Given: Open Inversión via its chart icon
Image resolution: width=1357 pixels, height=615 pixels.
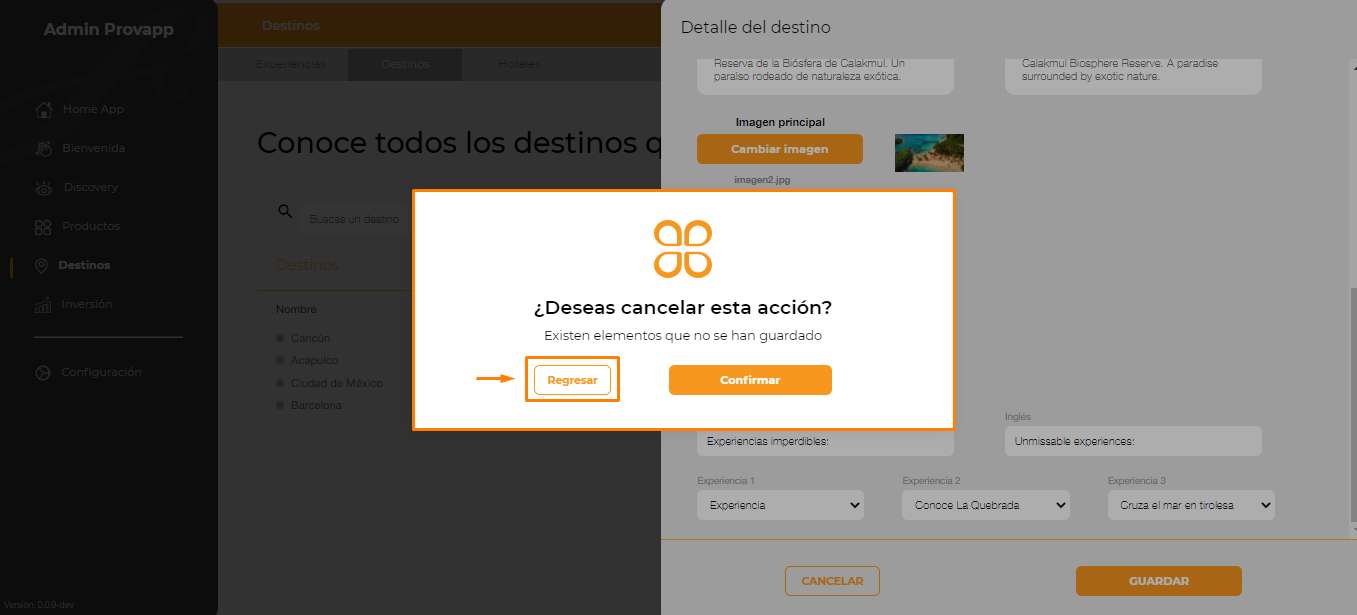Looking at the screenshot, I should point(43,305).
